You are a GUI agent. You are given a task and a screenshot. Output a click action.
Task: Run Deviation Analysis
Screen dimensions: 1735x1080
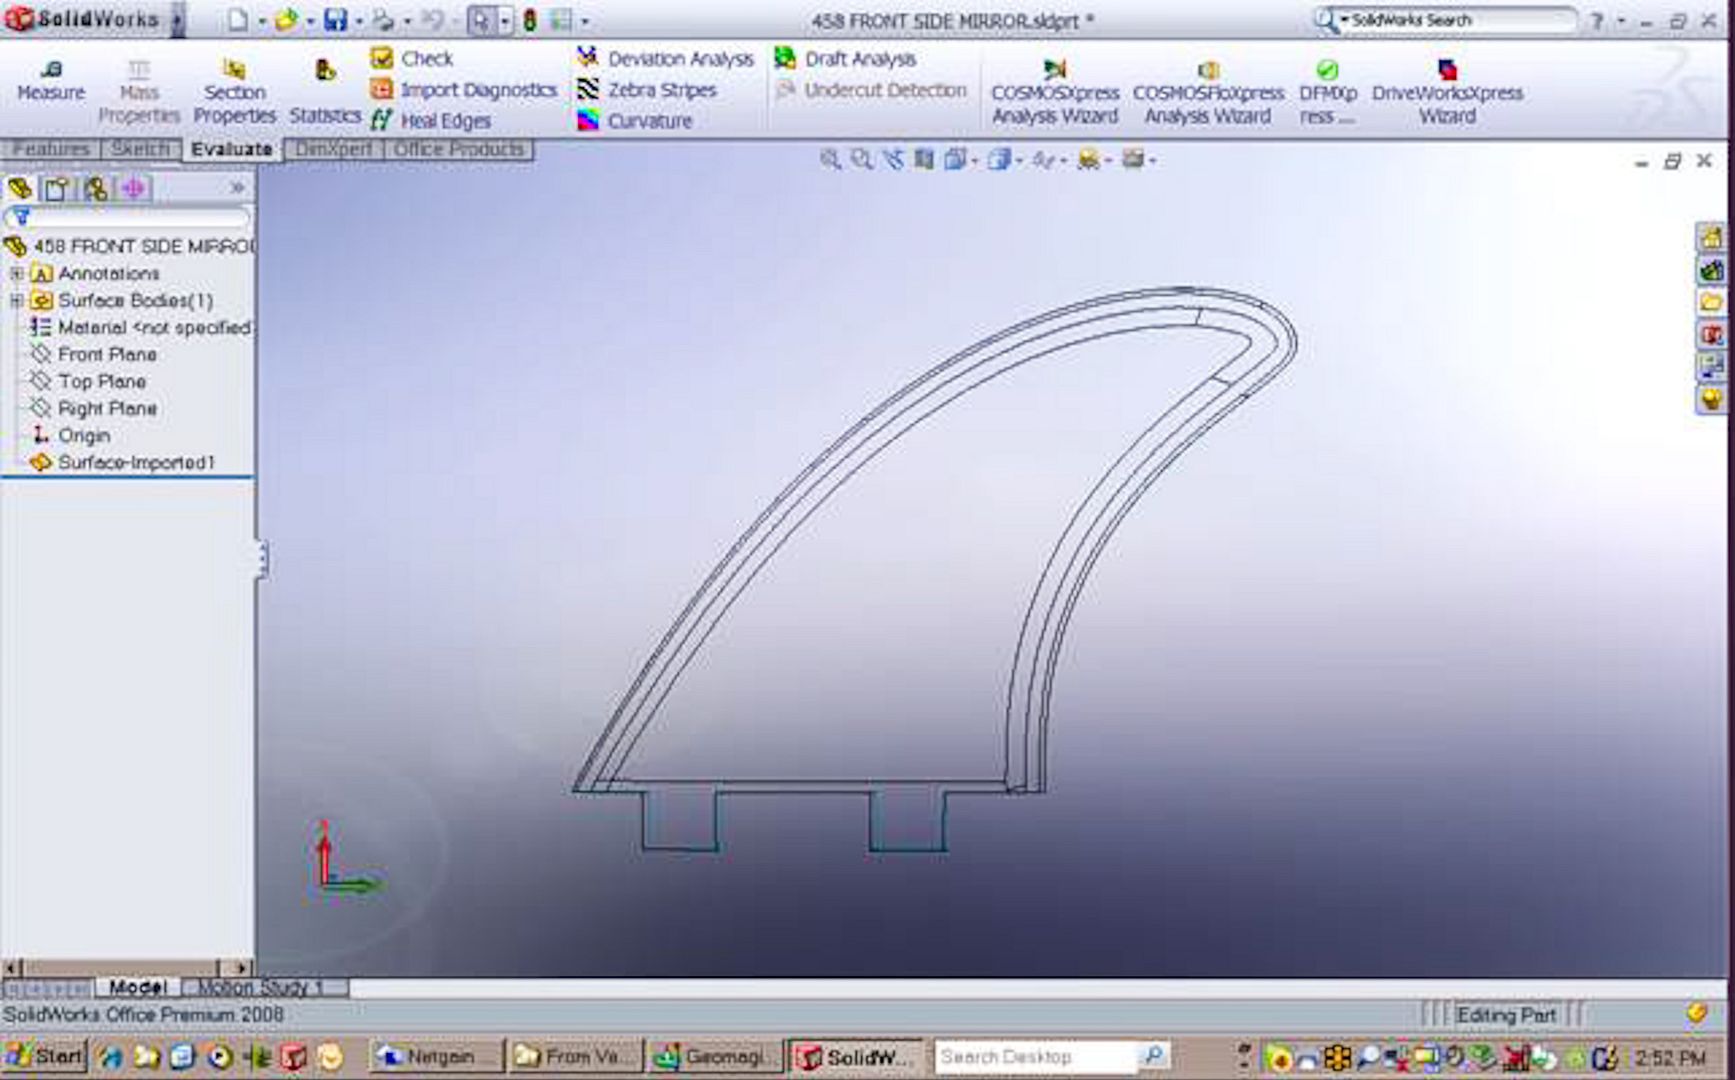click(665, 58)
